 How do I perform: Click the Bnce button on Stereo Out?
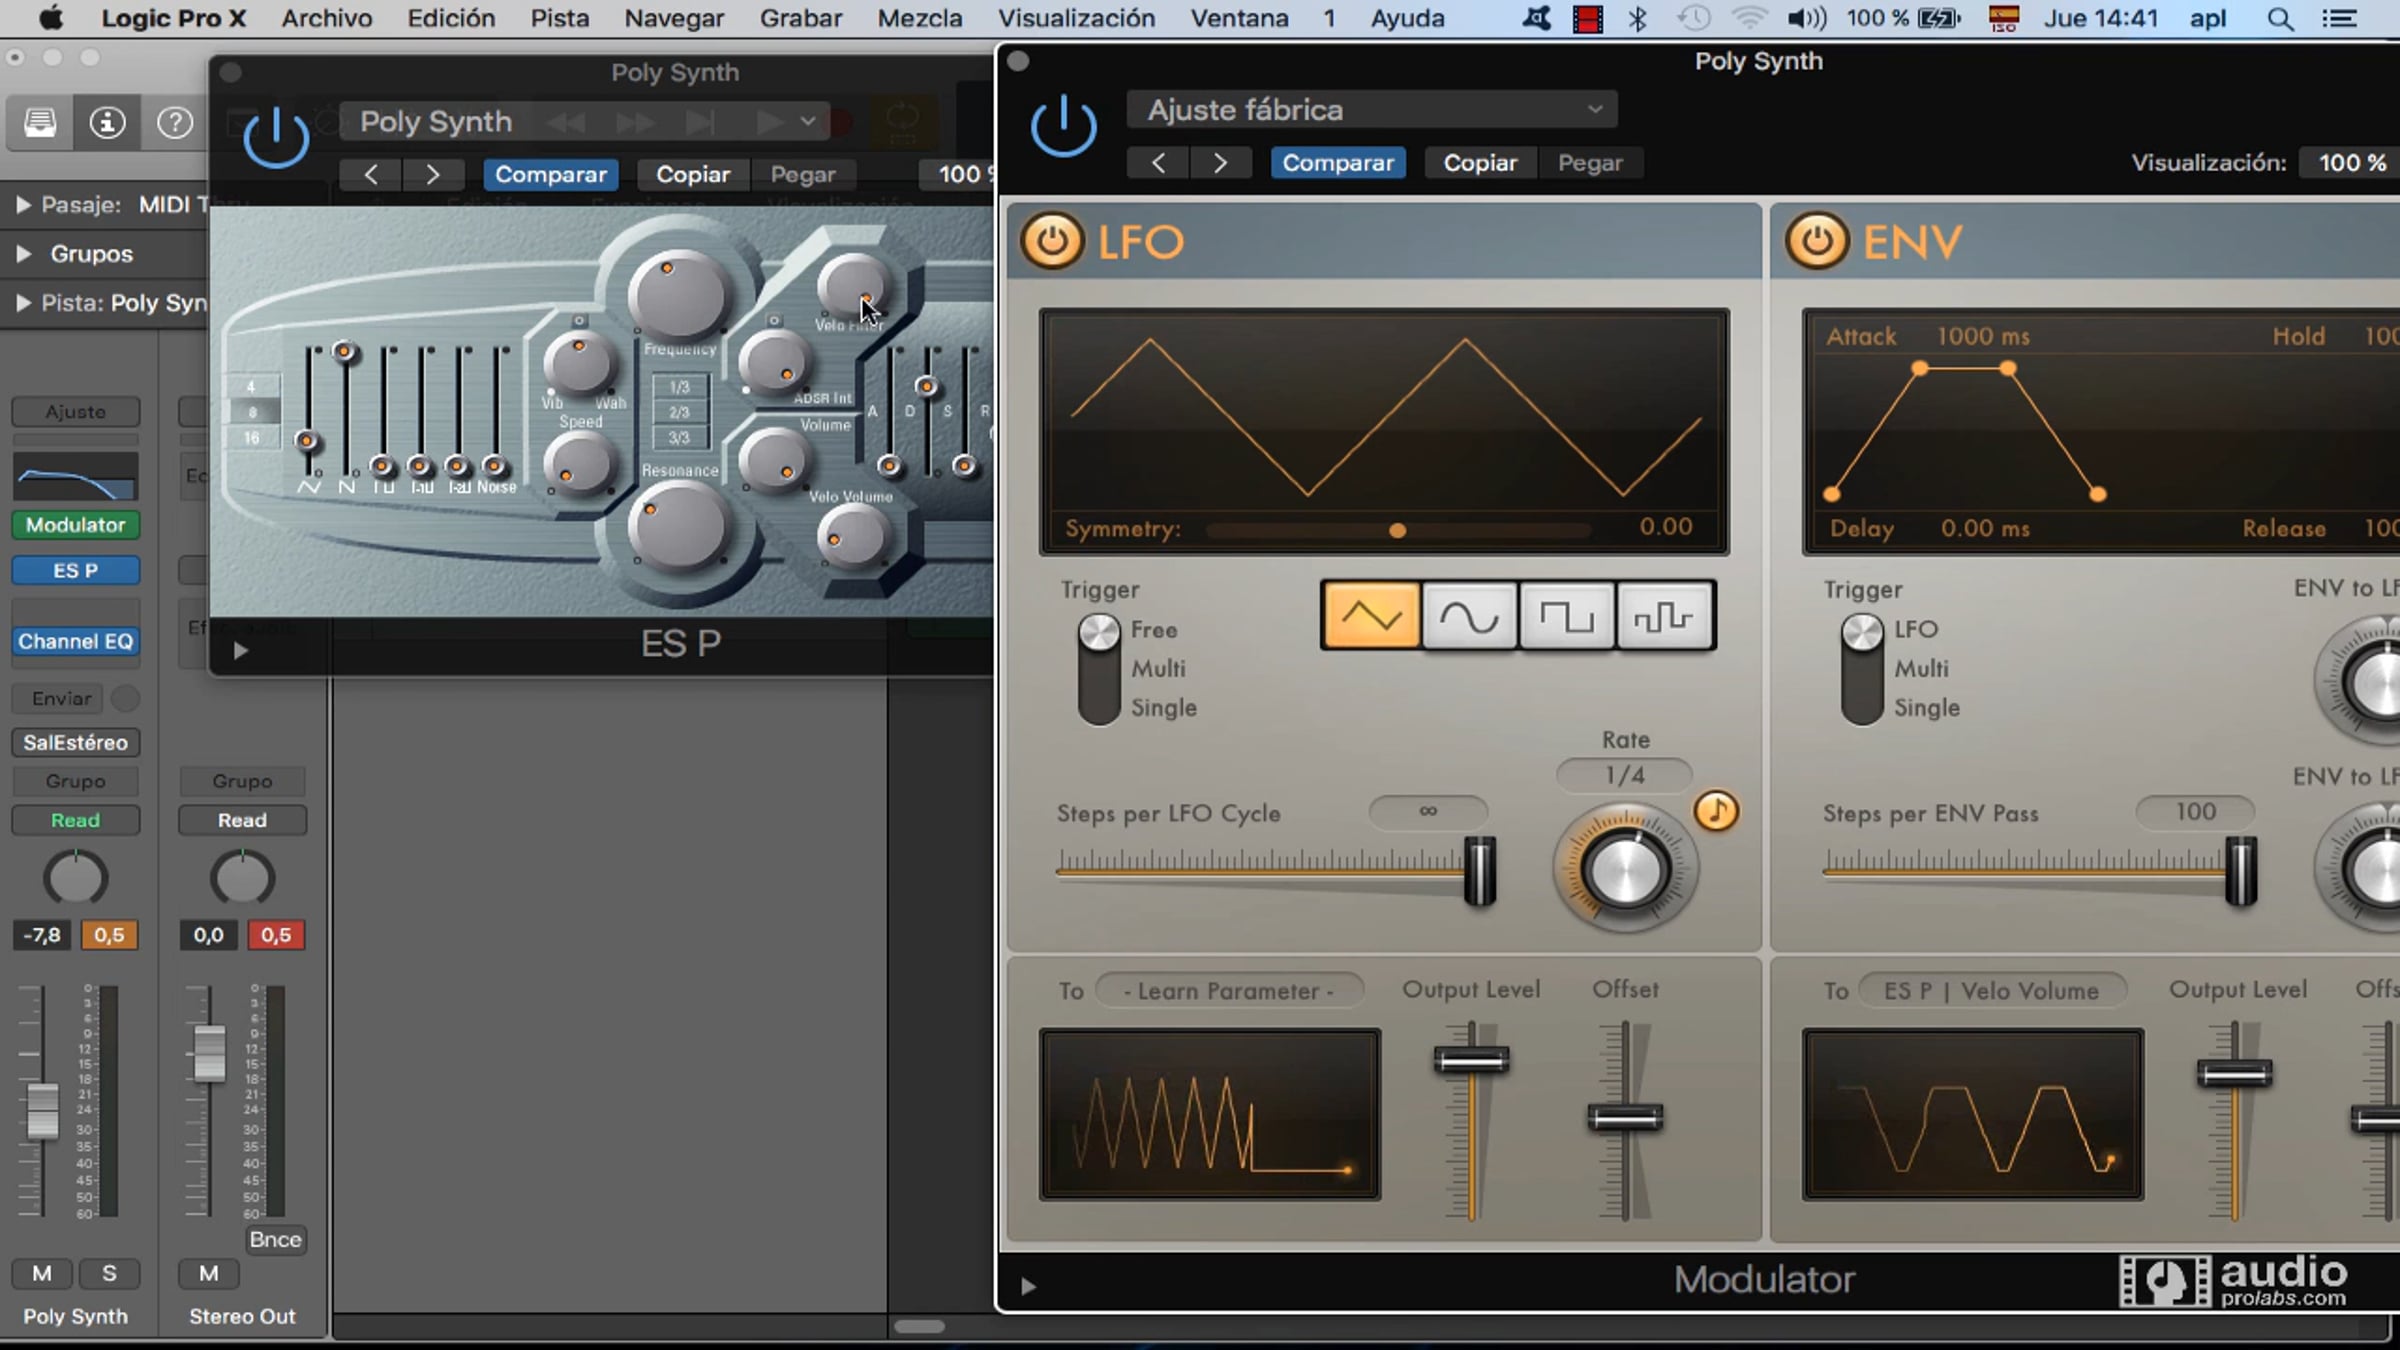point(275,1240)
